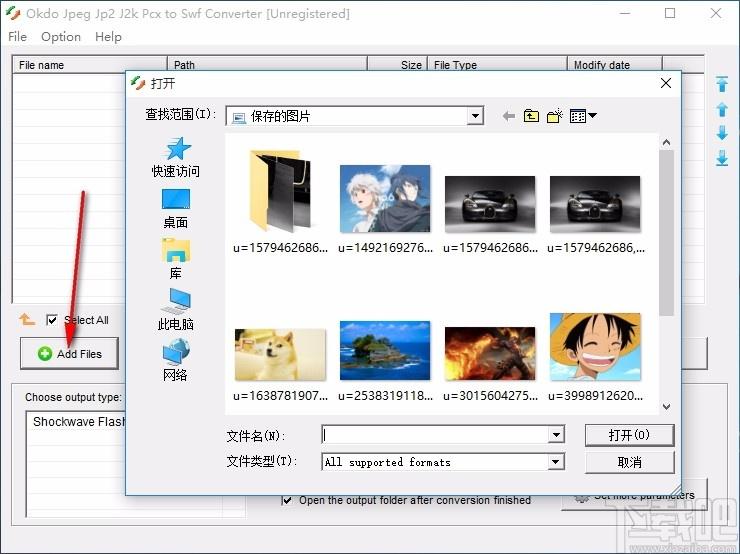
Task: Open the view options dropdown arrow
Action: click(592, 115)
